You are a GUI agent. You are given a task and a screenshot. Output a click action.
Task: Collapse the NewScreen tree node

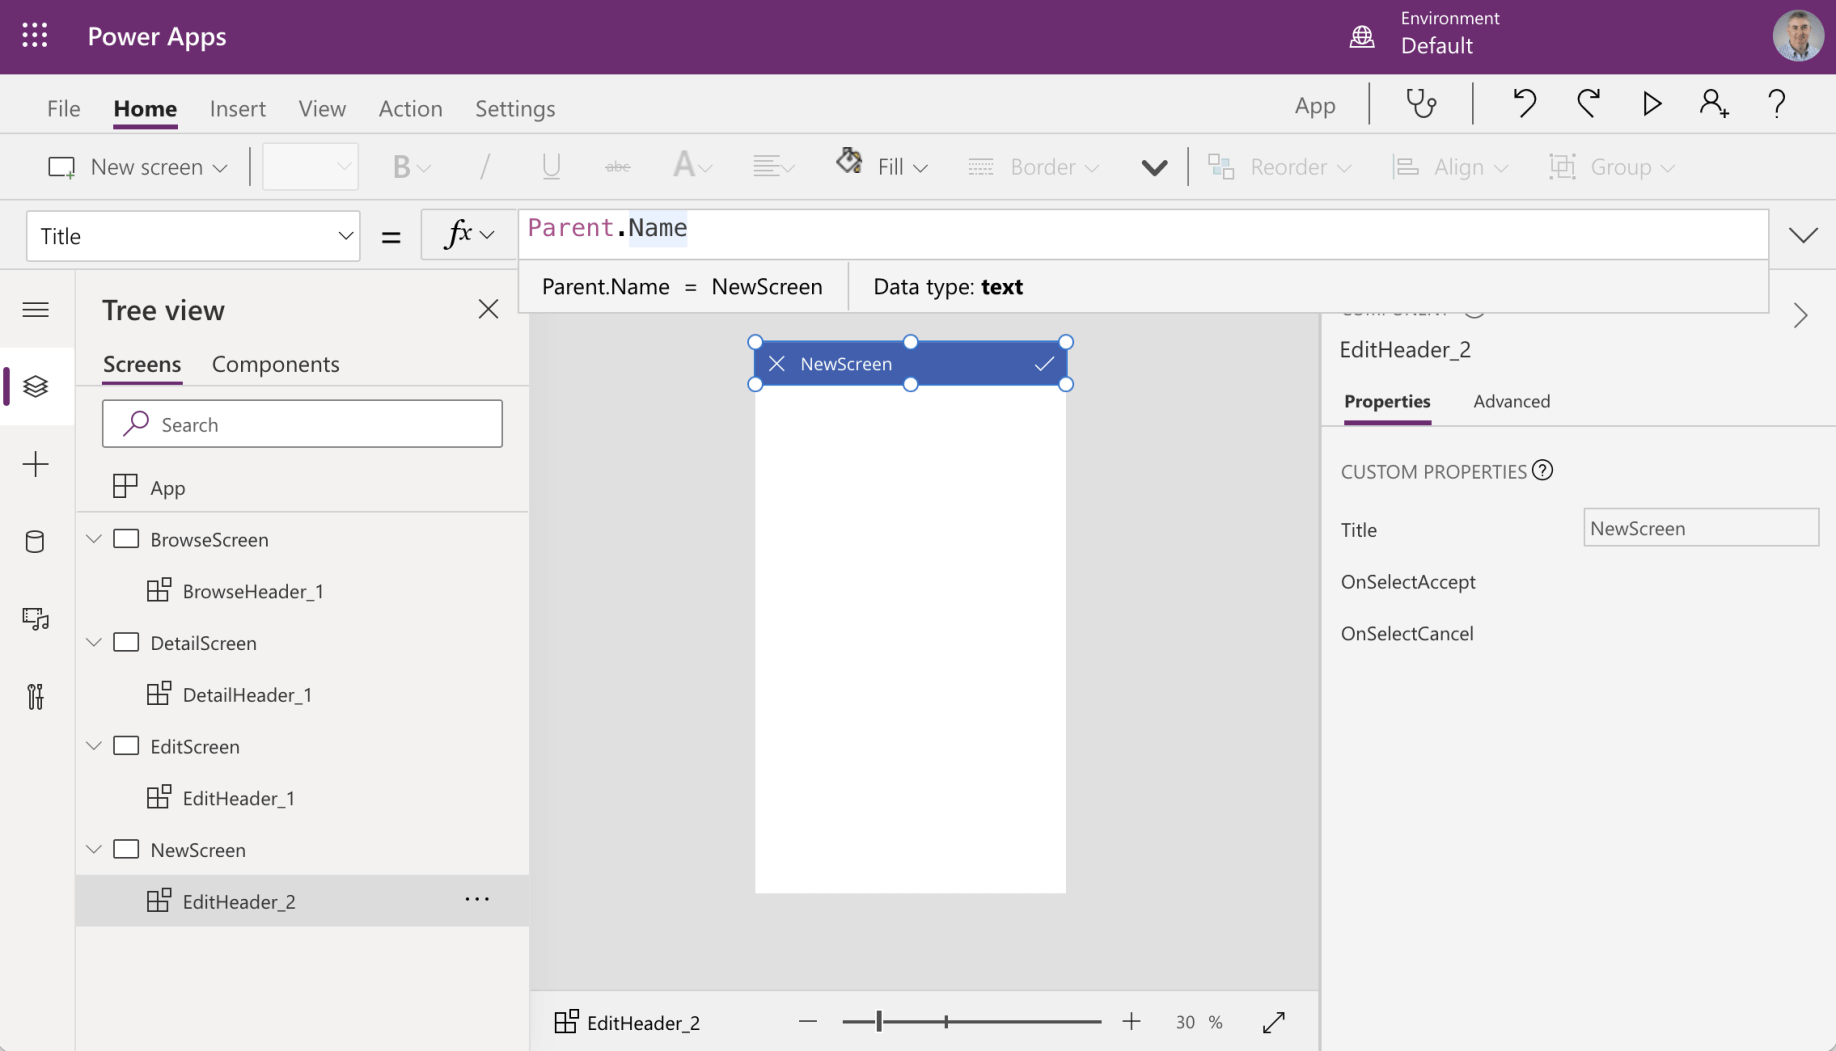(x=94, y=850)
